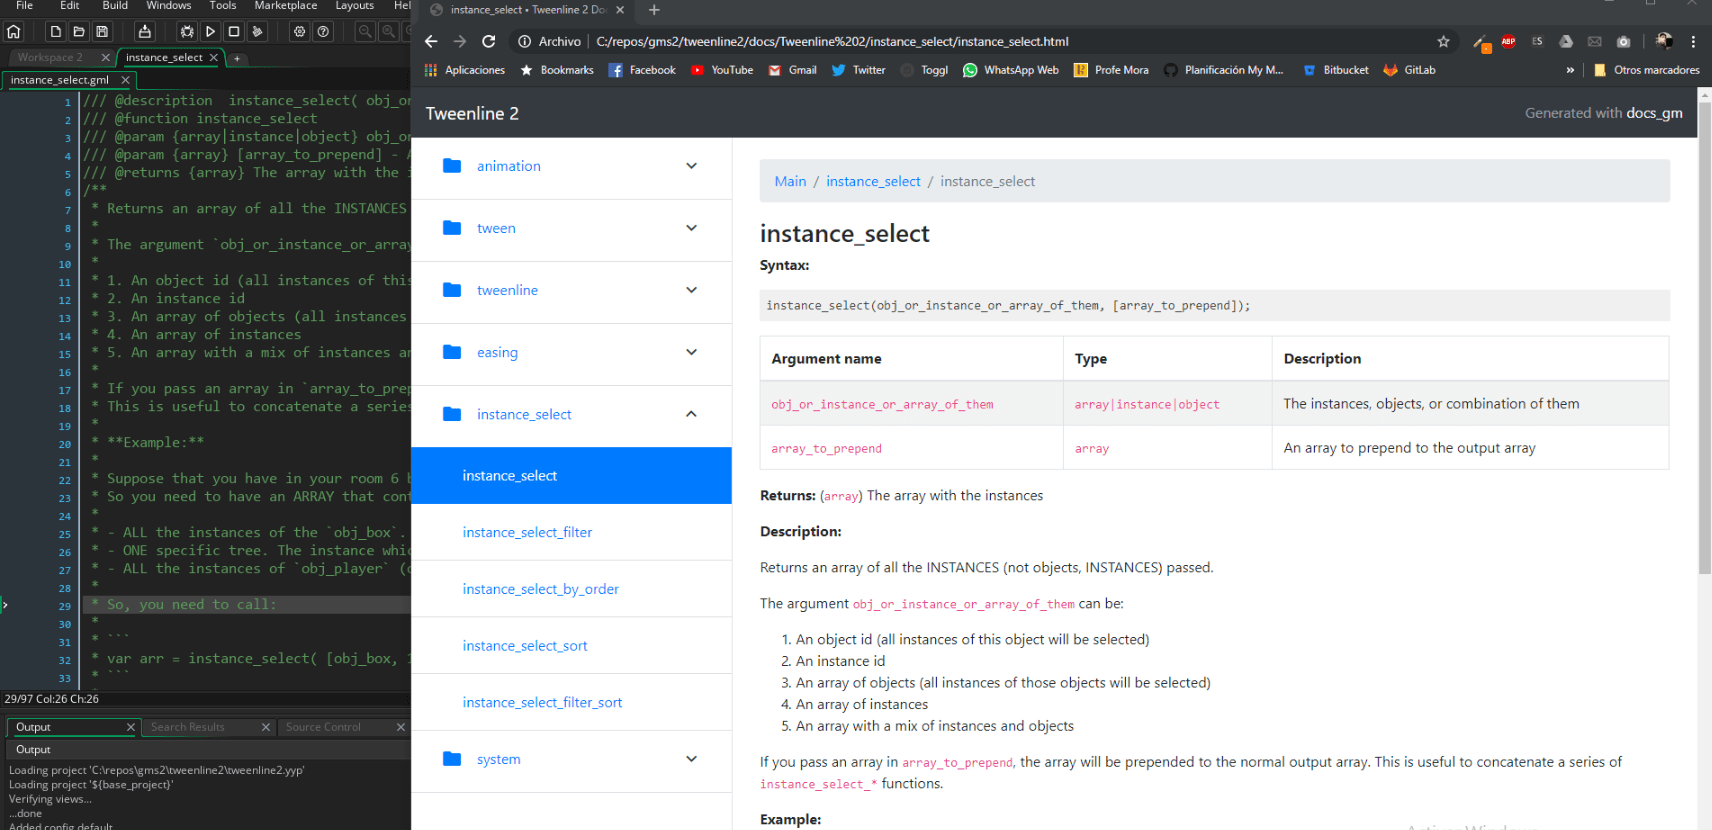Open the Adblock Plus extension
Viewport: 1712px width, 830px height.
(1508, 41)
